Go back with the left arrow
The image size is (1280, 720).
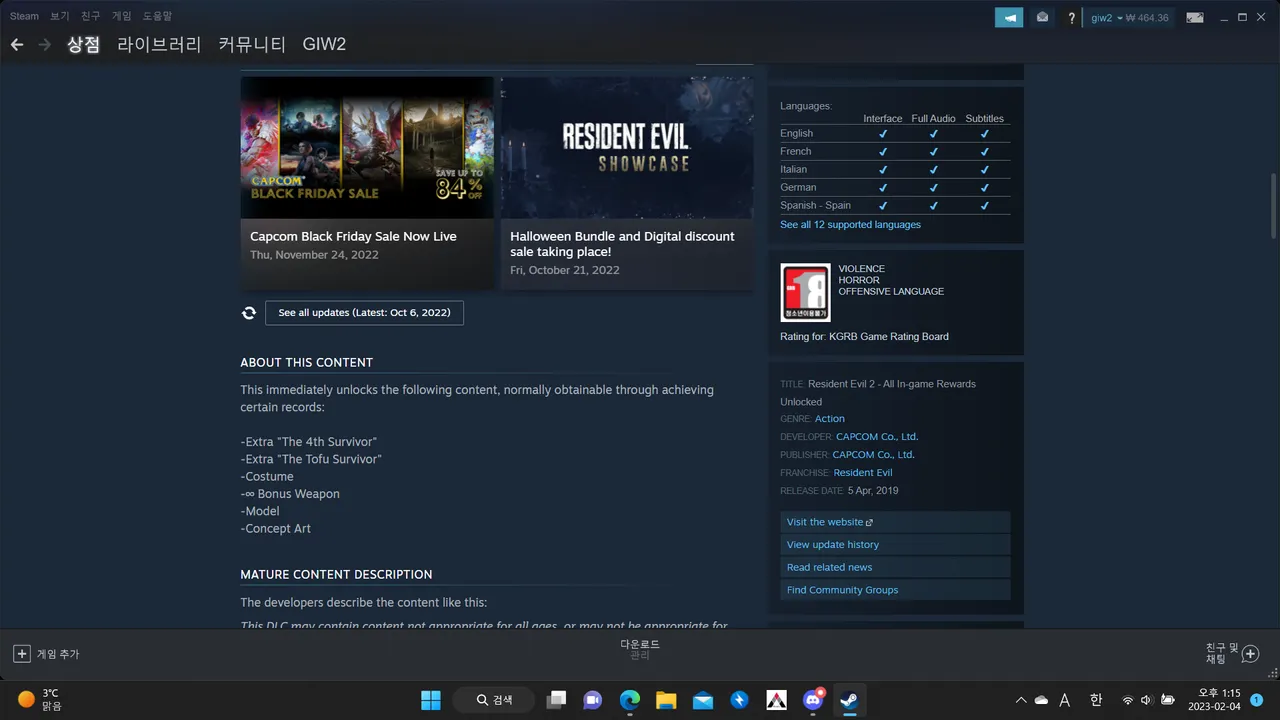click(x=17, y=45)
